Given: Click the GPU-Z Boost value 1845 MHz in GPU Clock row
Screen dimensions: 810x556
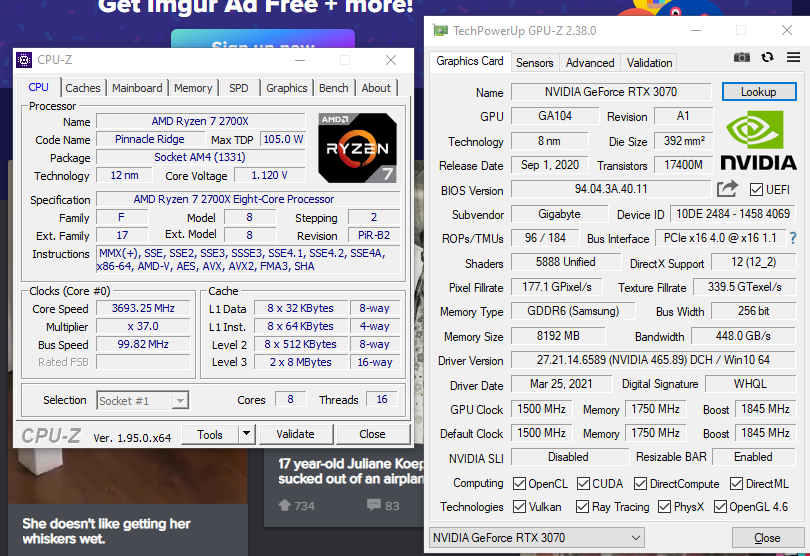Looking at the screenshot, I should pos(766,409).
